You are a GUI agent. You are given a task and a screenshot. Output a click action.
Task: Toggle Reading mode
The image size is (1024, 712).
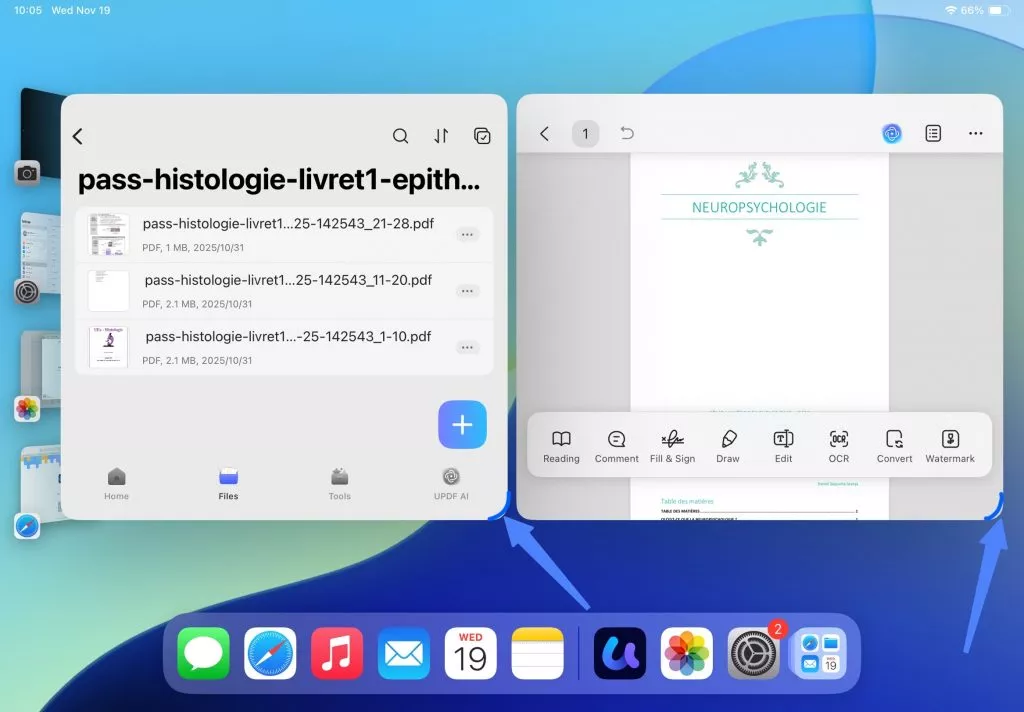[x=560, y=444]
